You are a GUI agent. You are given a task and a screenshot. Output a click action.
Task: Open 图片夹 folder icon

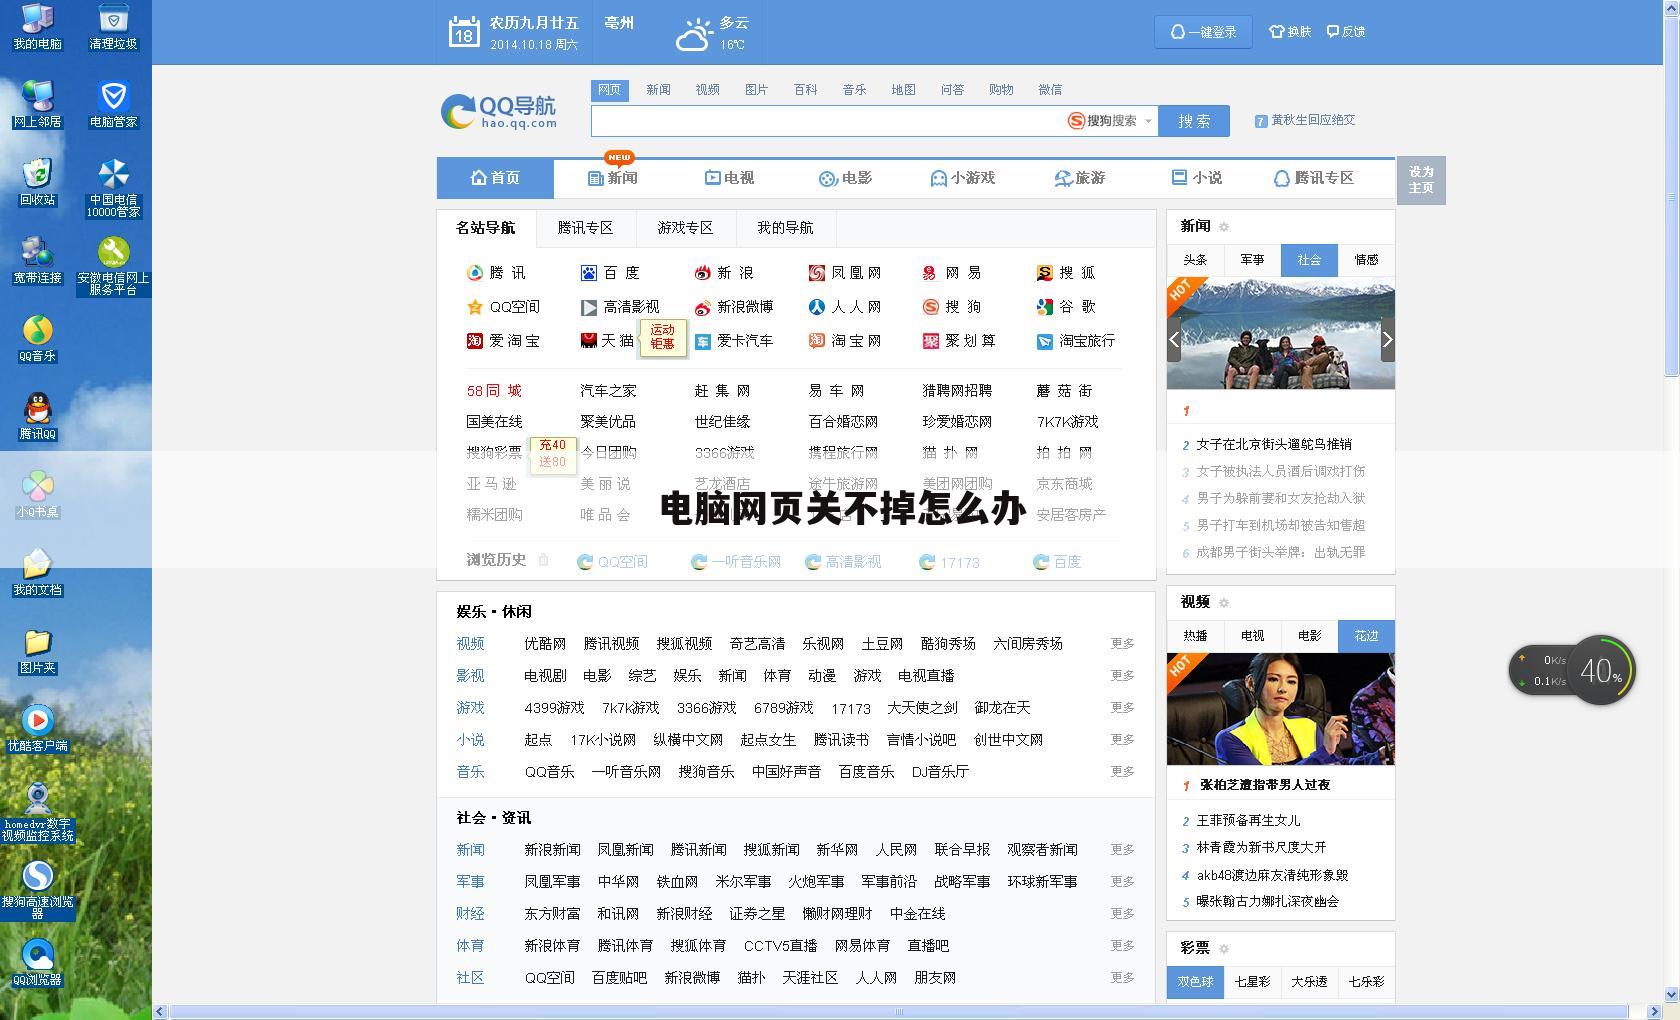37,650
